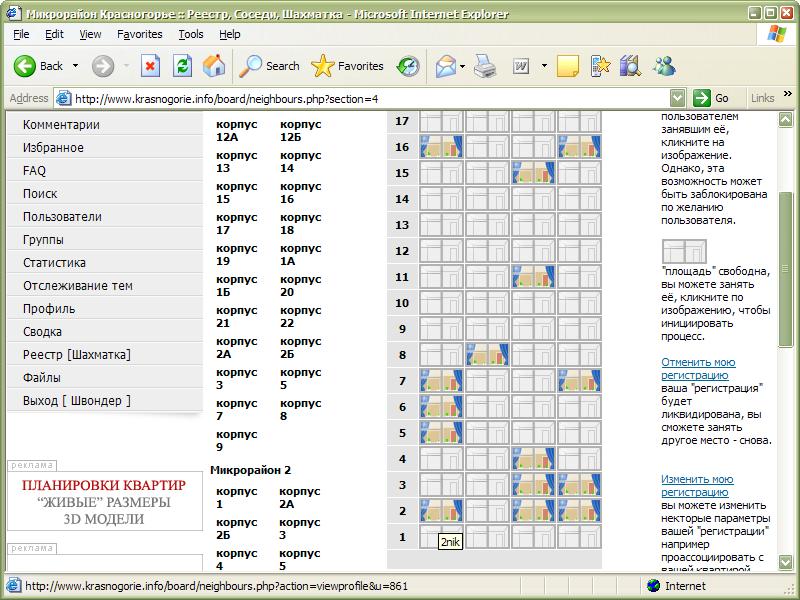Expand the Address bar dropdown list
Image resolution: width=800 pixels, height=600 pixels.
click(677, 98)
